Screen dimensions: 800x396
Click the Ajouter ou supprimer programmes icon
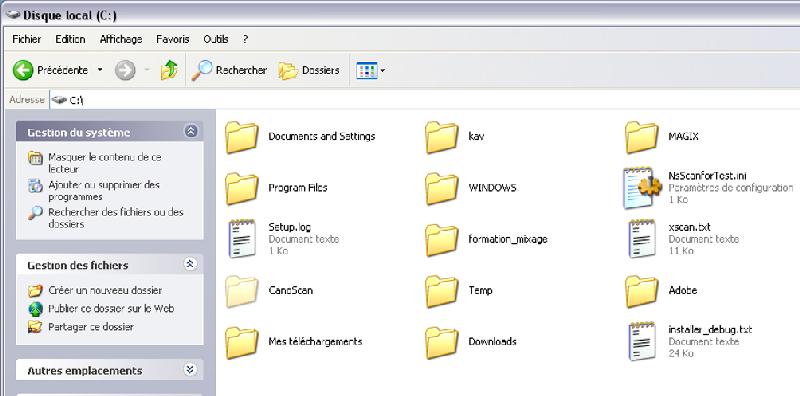(x=35, y=186)
